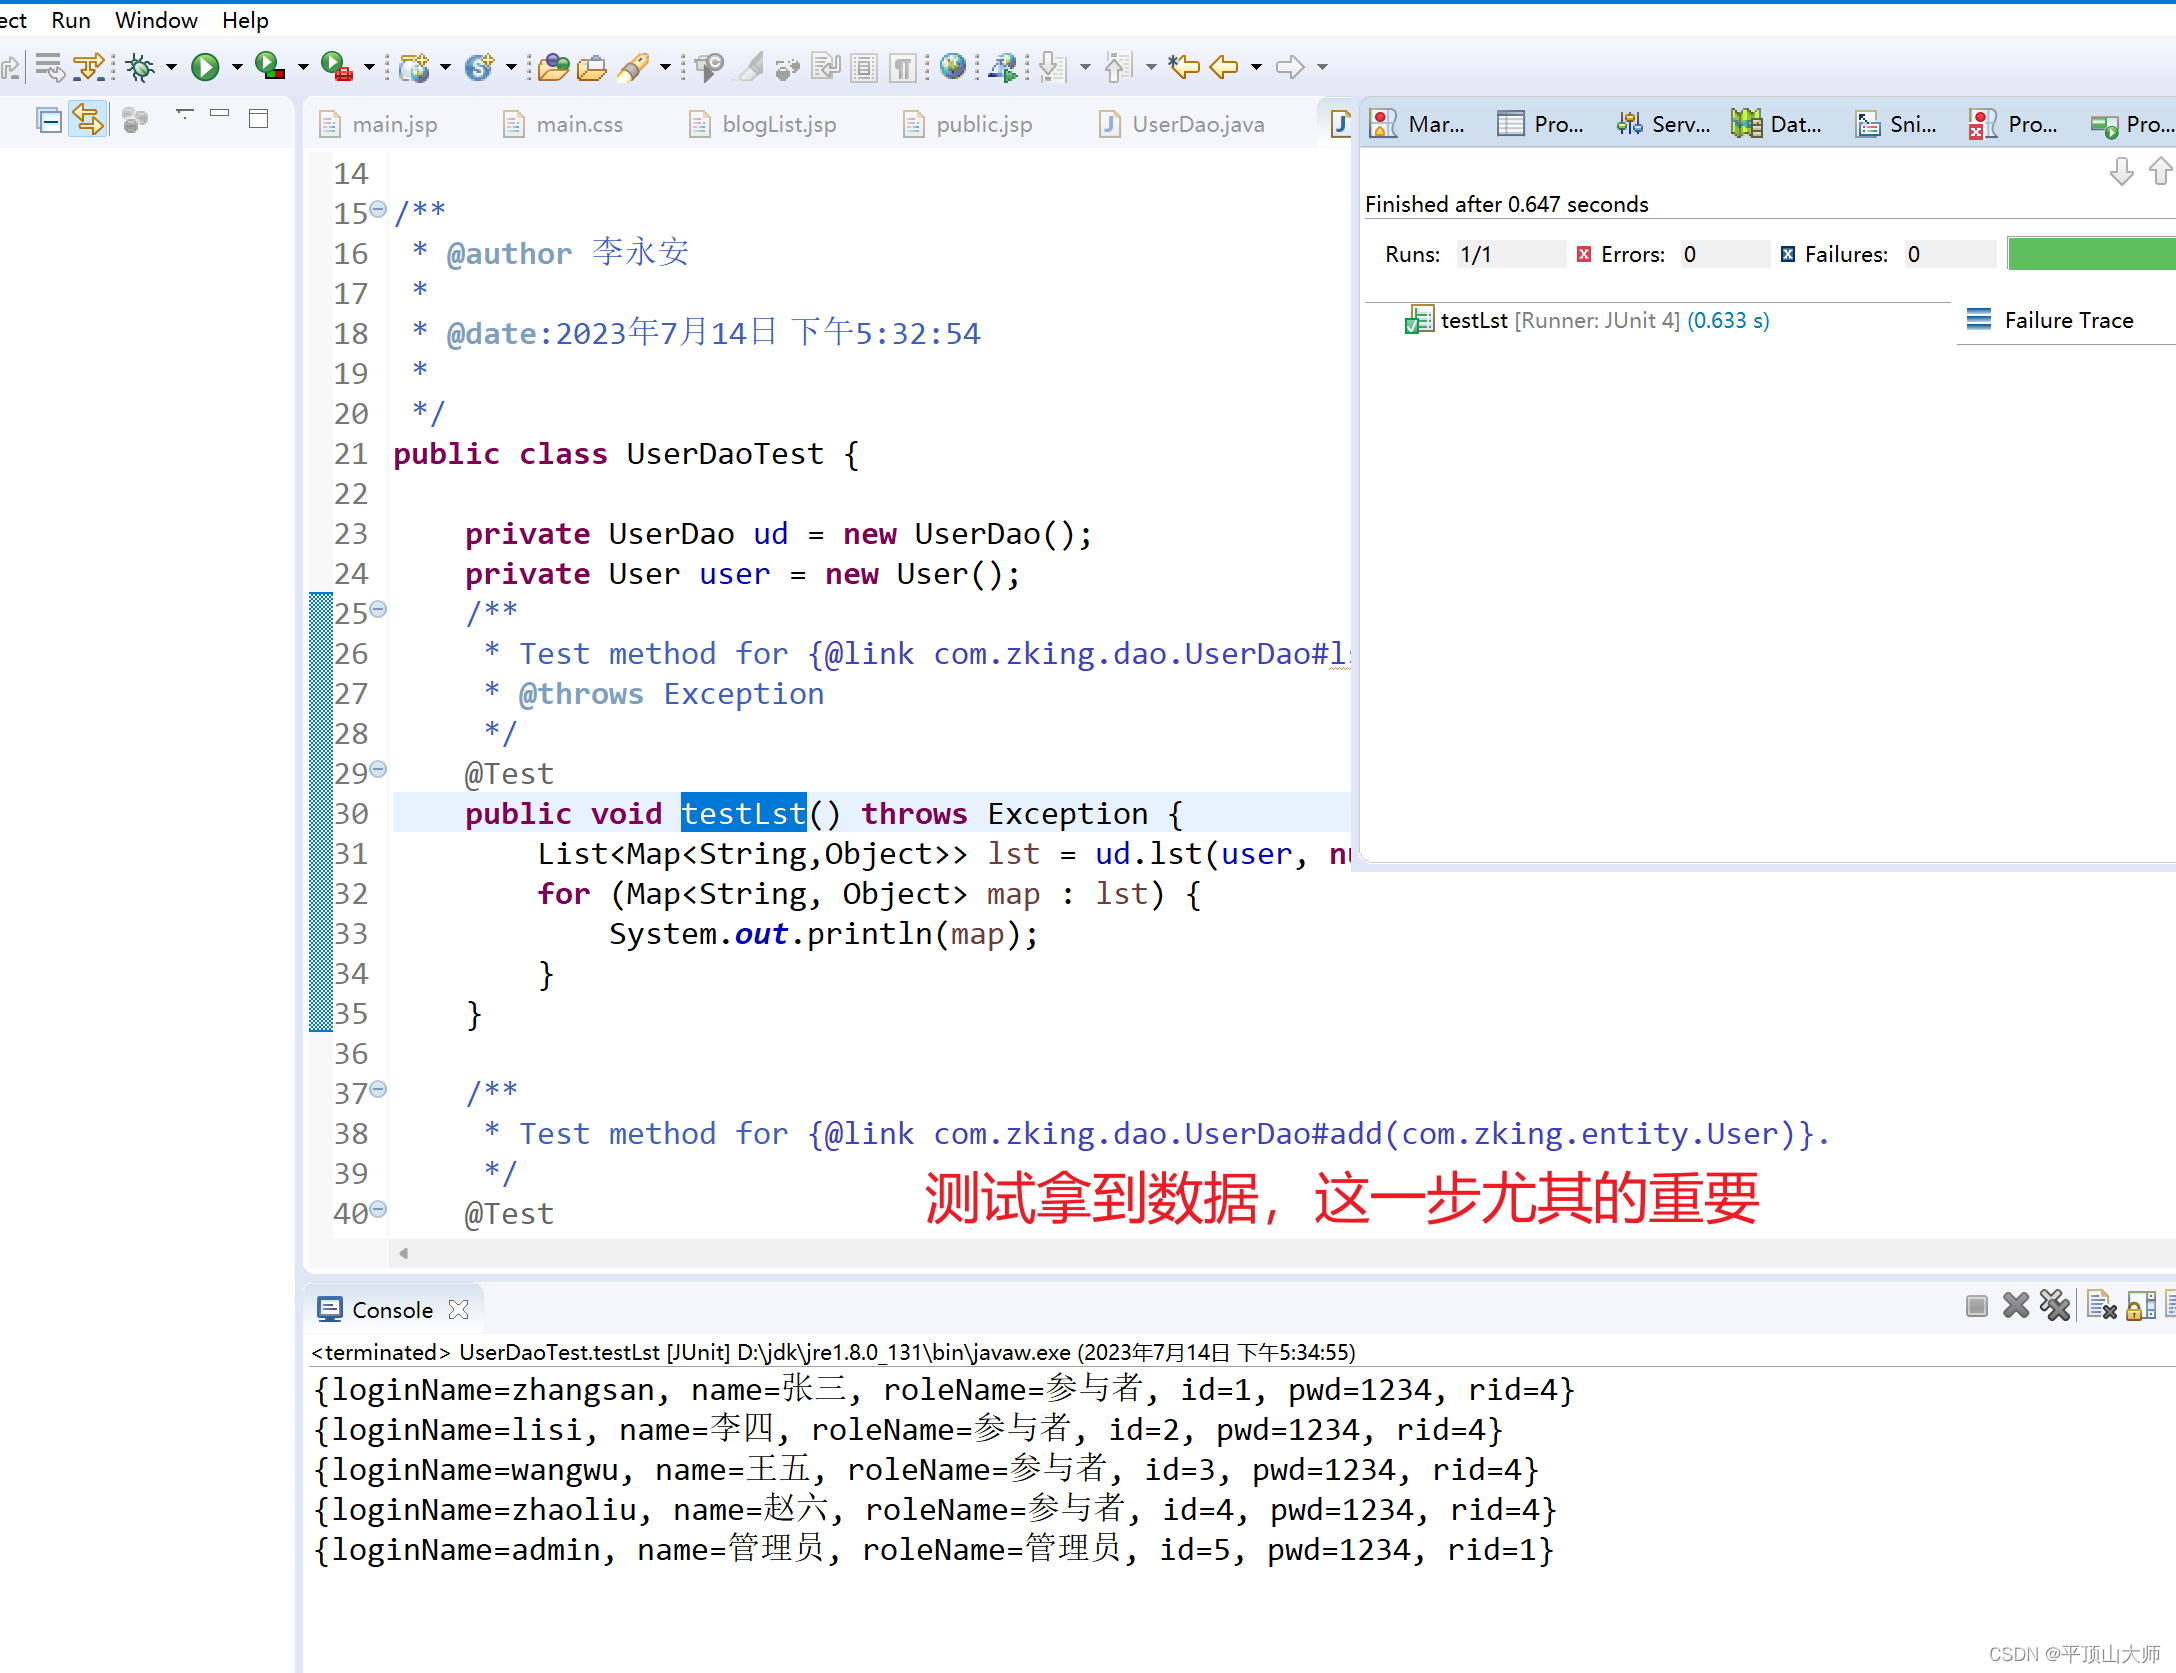Viewport: 2176px width, 1673px height.
Task: Click the Coverage run icon
Action: [x=269, y=67]
